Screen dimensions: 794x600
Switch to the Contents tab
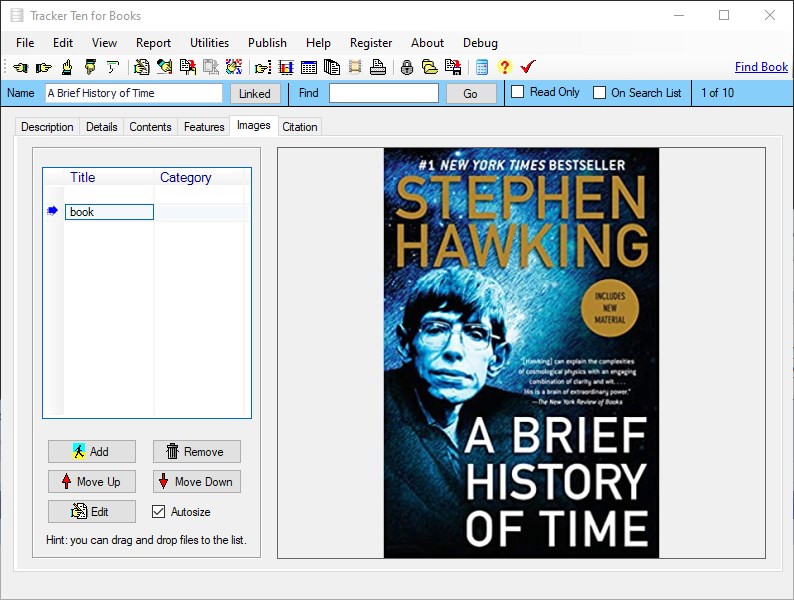coord(150,127)
